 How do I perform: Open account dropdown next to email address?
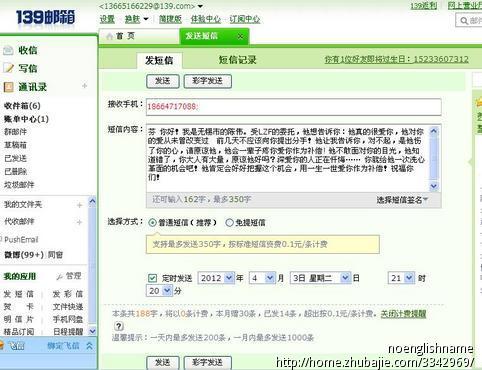200,6
